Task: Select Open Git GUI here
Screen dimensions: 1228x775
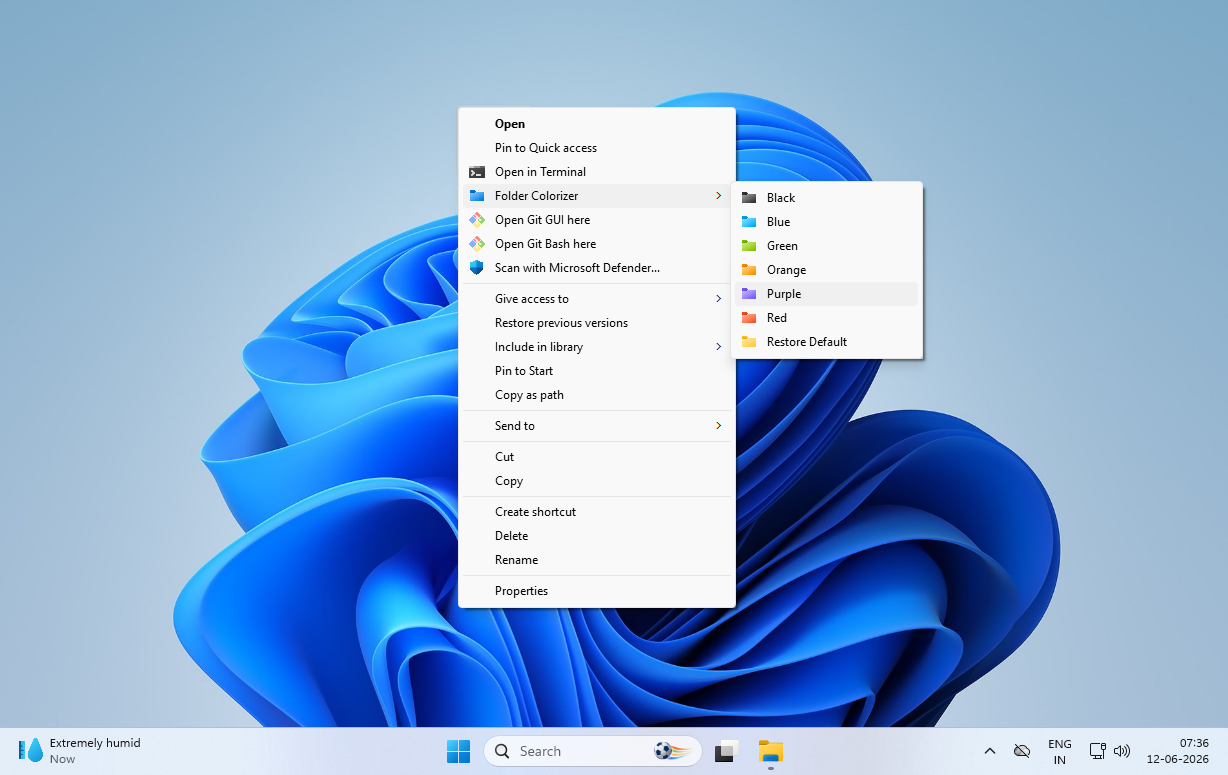Action: (x=597, y=220)
